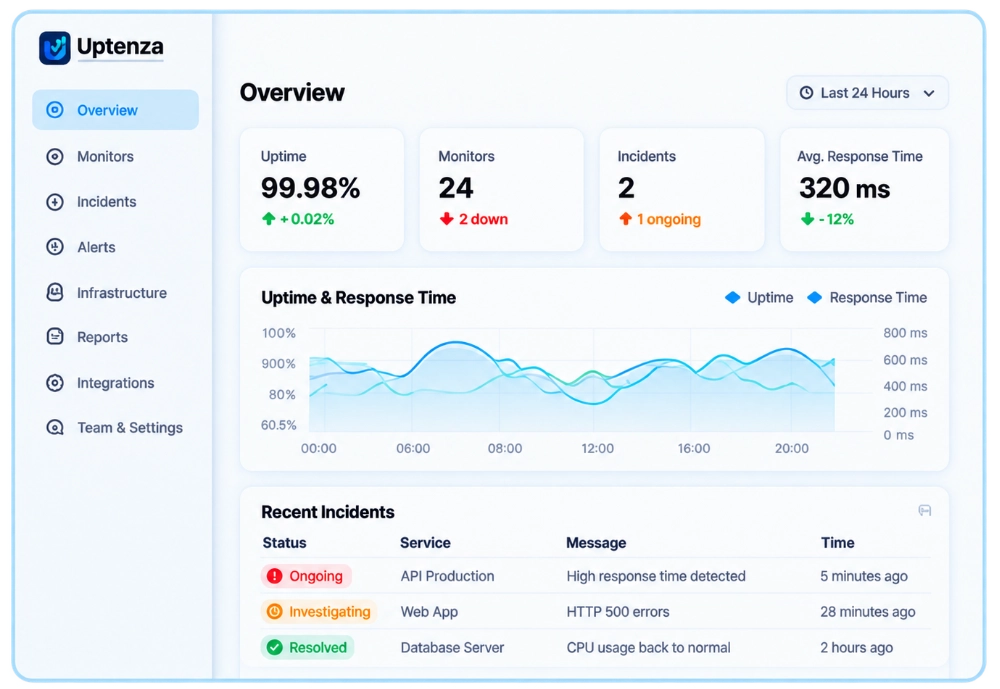
Task: Click the red down arrow beside 2 down
Action: [446, 219]
